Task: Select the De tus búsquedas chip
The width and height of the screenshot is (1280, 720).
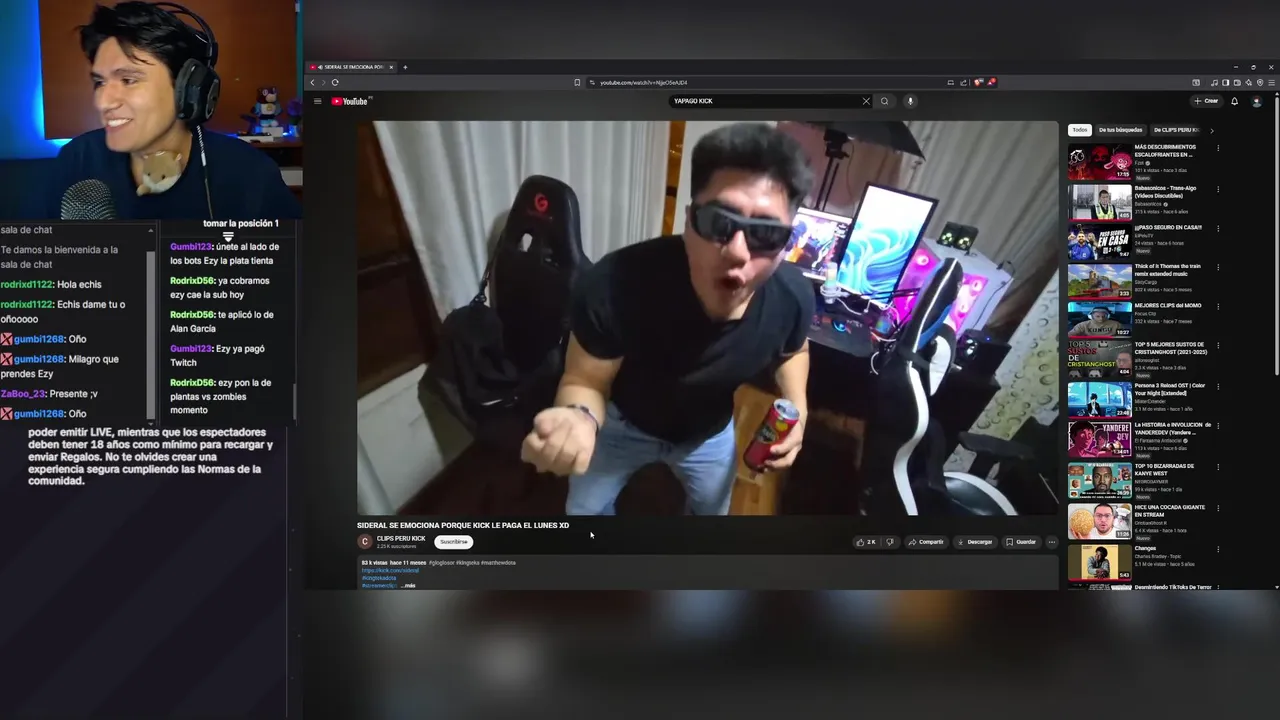Action: (1120, 130)
